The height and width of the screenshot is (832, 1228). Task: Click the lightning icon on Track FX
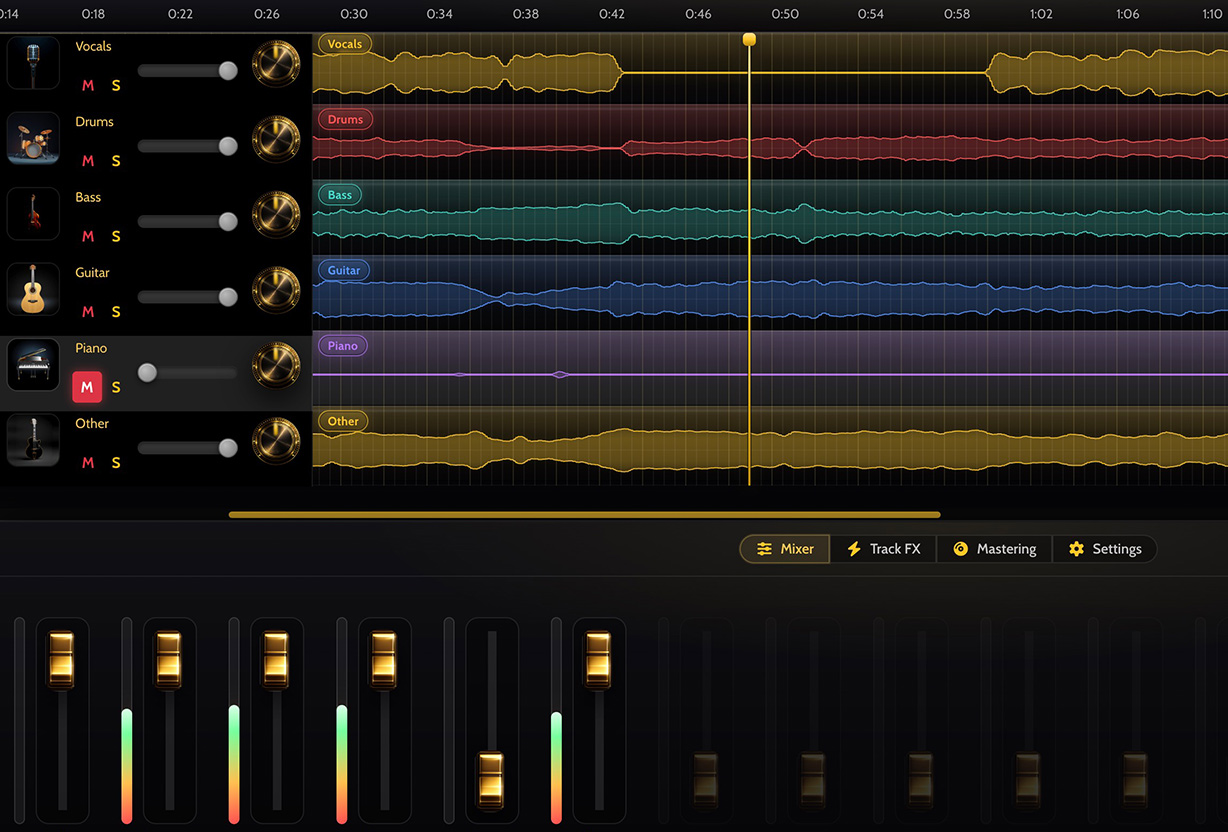click(x=856, y=548)
